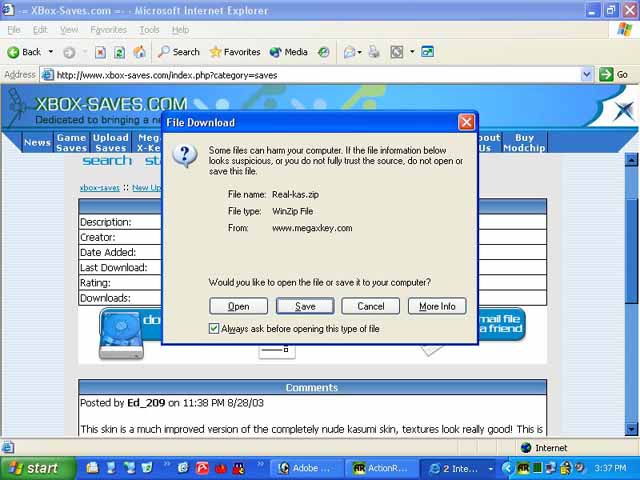Click the mail file to a friend button

pyautogui.click(x=502, y=324)
